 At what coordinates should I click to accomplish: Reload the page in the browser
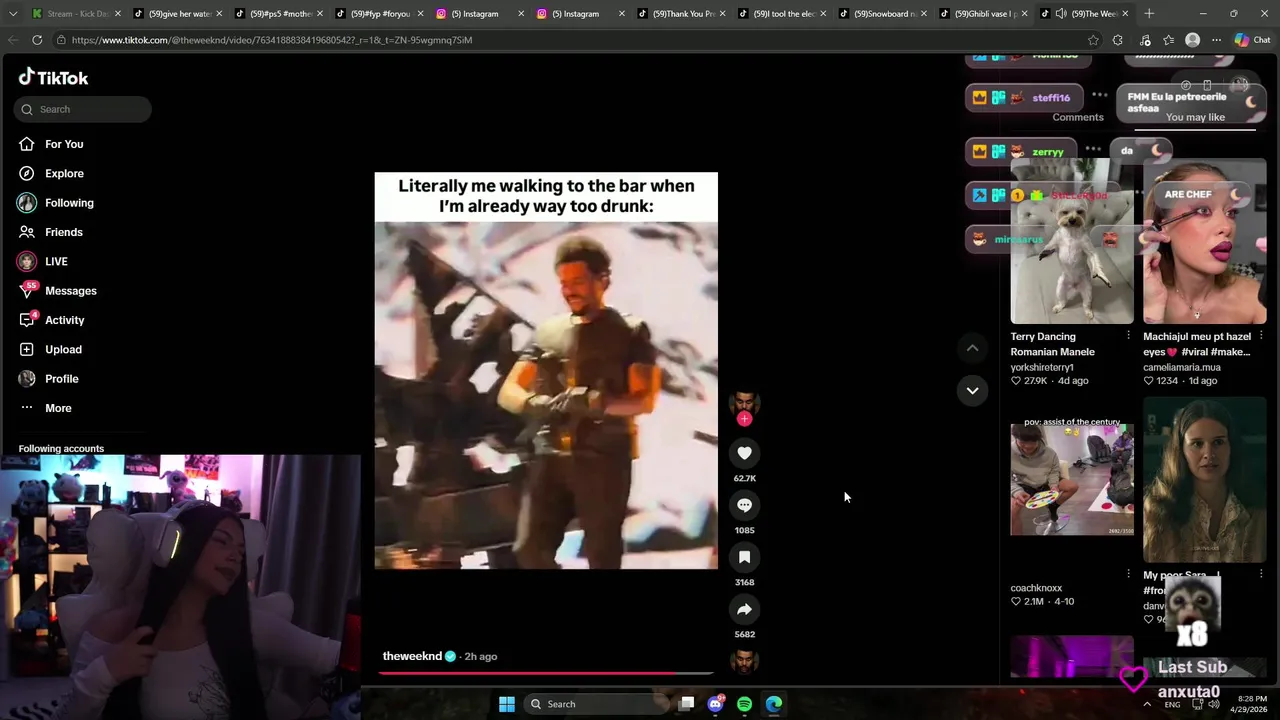(37, 40)
